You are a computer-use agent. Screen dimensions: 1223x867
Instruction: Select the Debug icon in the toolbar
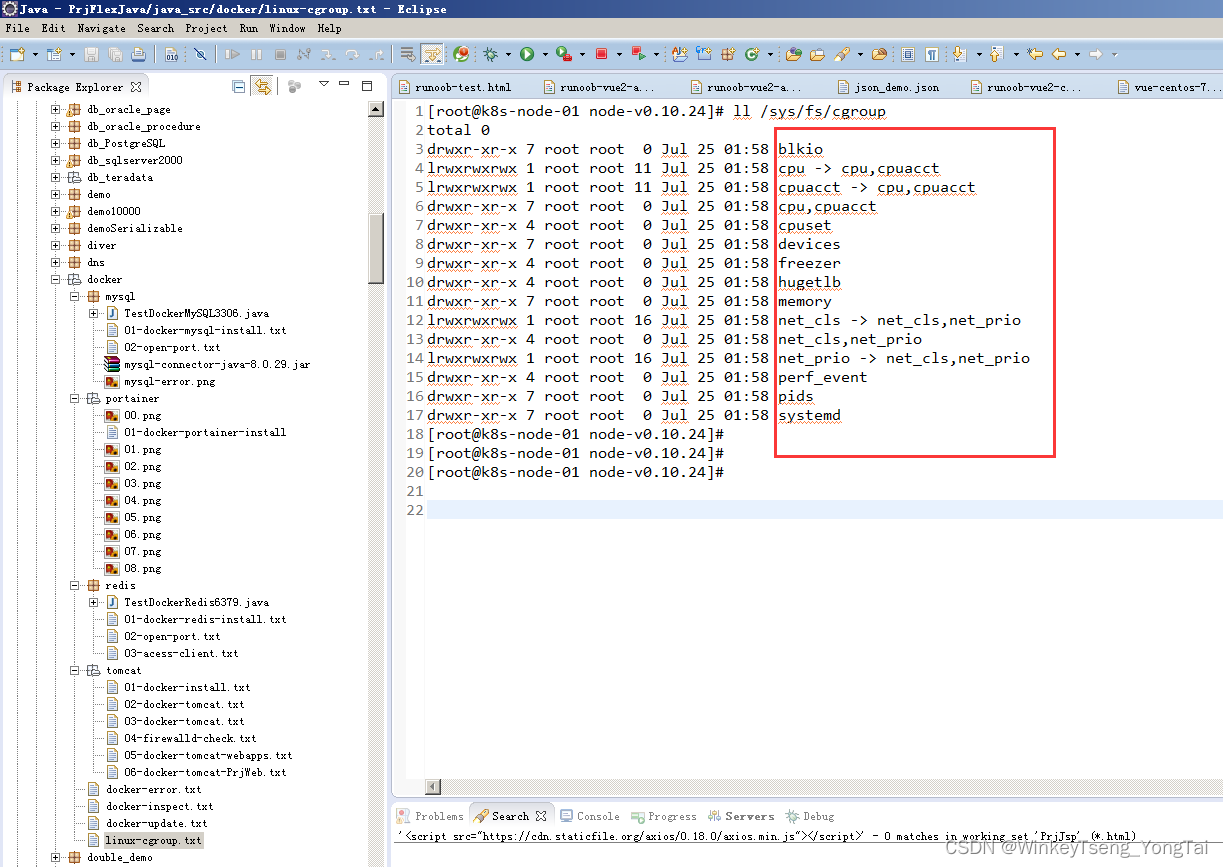pos(489,54)
